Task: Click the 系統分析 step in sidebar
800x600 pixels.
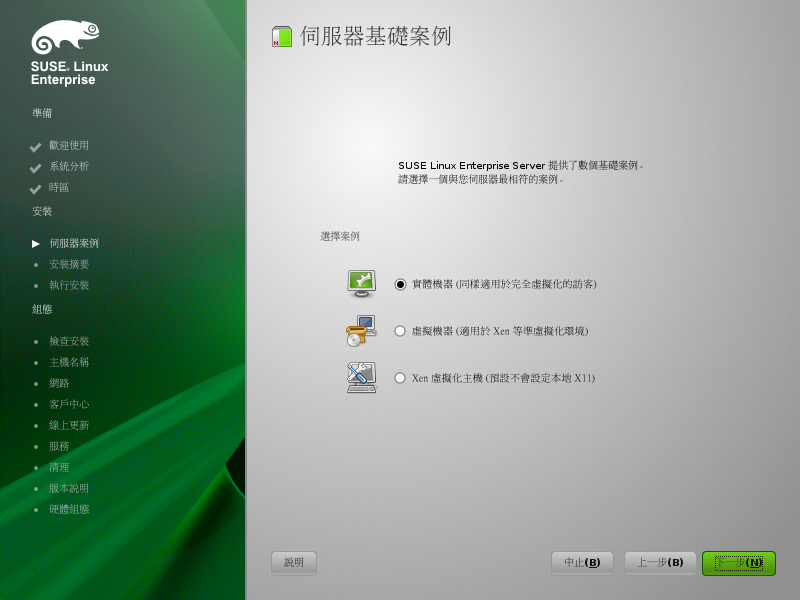Action: pos(69,166)
